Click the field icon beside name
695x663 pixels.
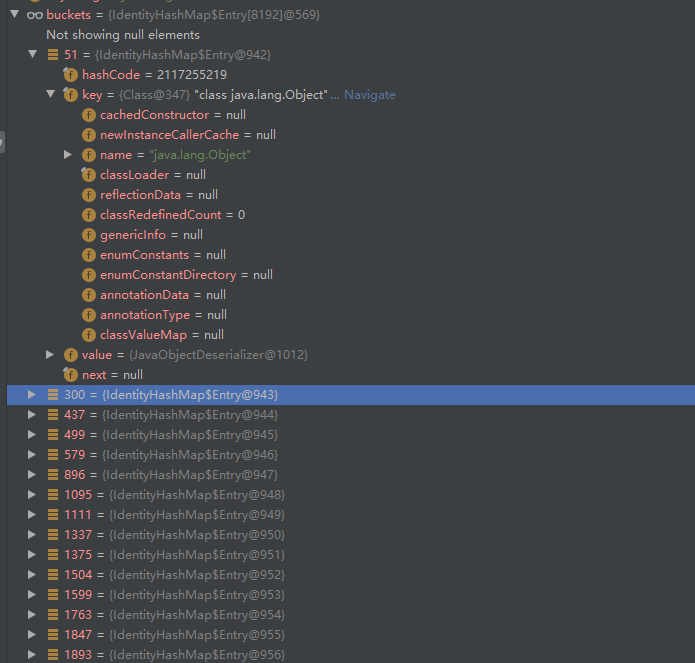tap(89, 155)
